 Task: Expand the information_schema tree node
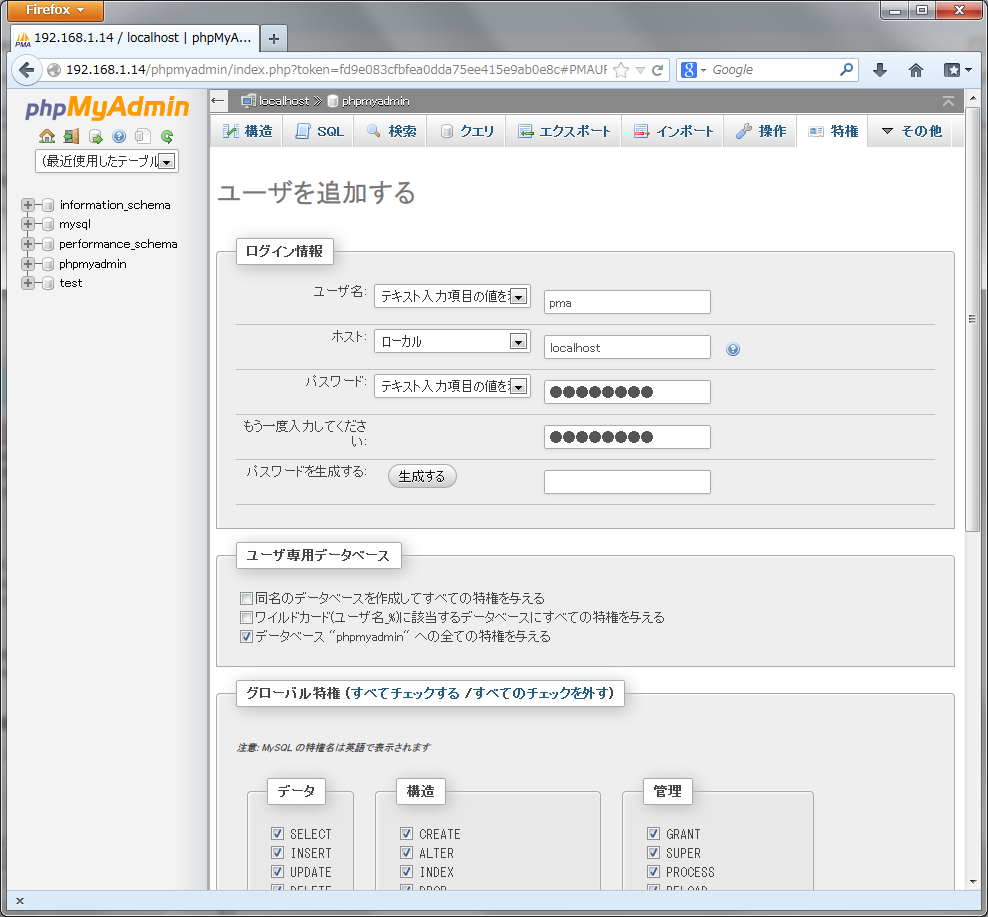(x=27, y=205)
